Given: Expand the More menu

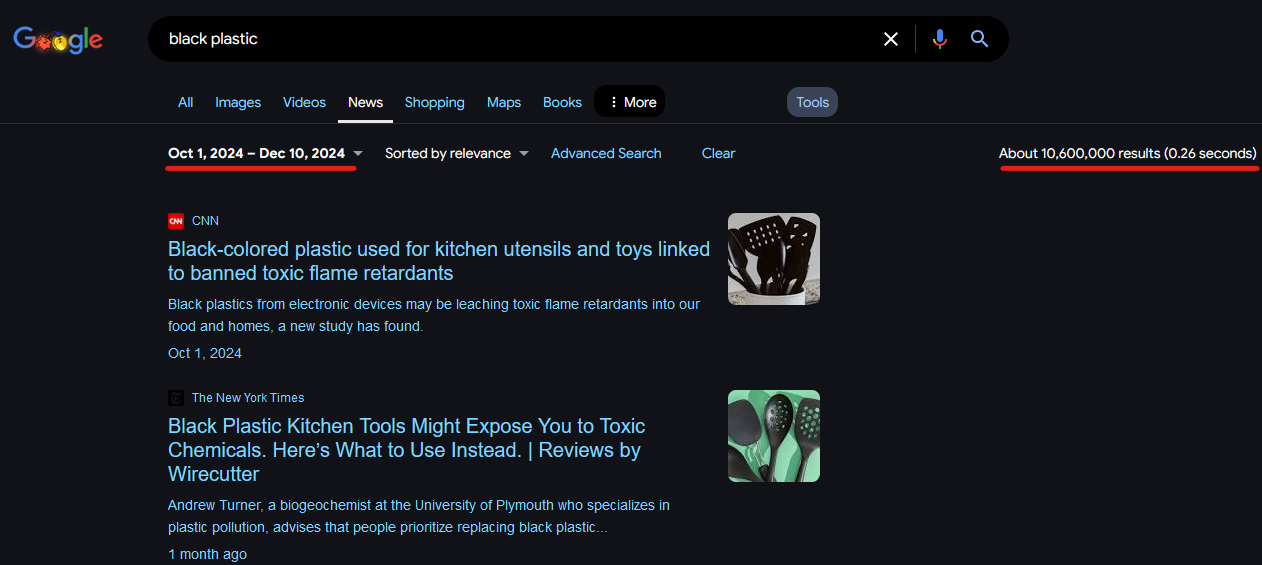Looking at the screenshot, I should [630, 102].
